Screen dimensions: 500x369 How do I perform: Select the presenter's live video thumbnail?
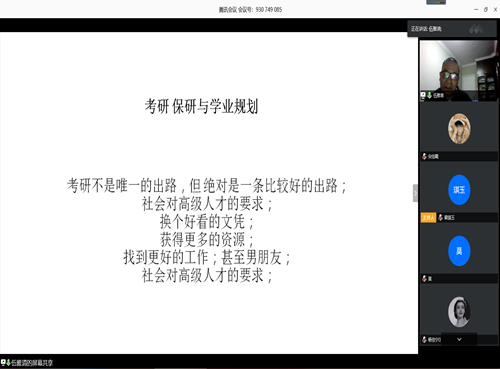tap(458, 71)
